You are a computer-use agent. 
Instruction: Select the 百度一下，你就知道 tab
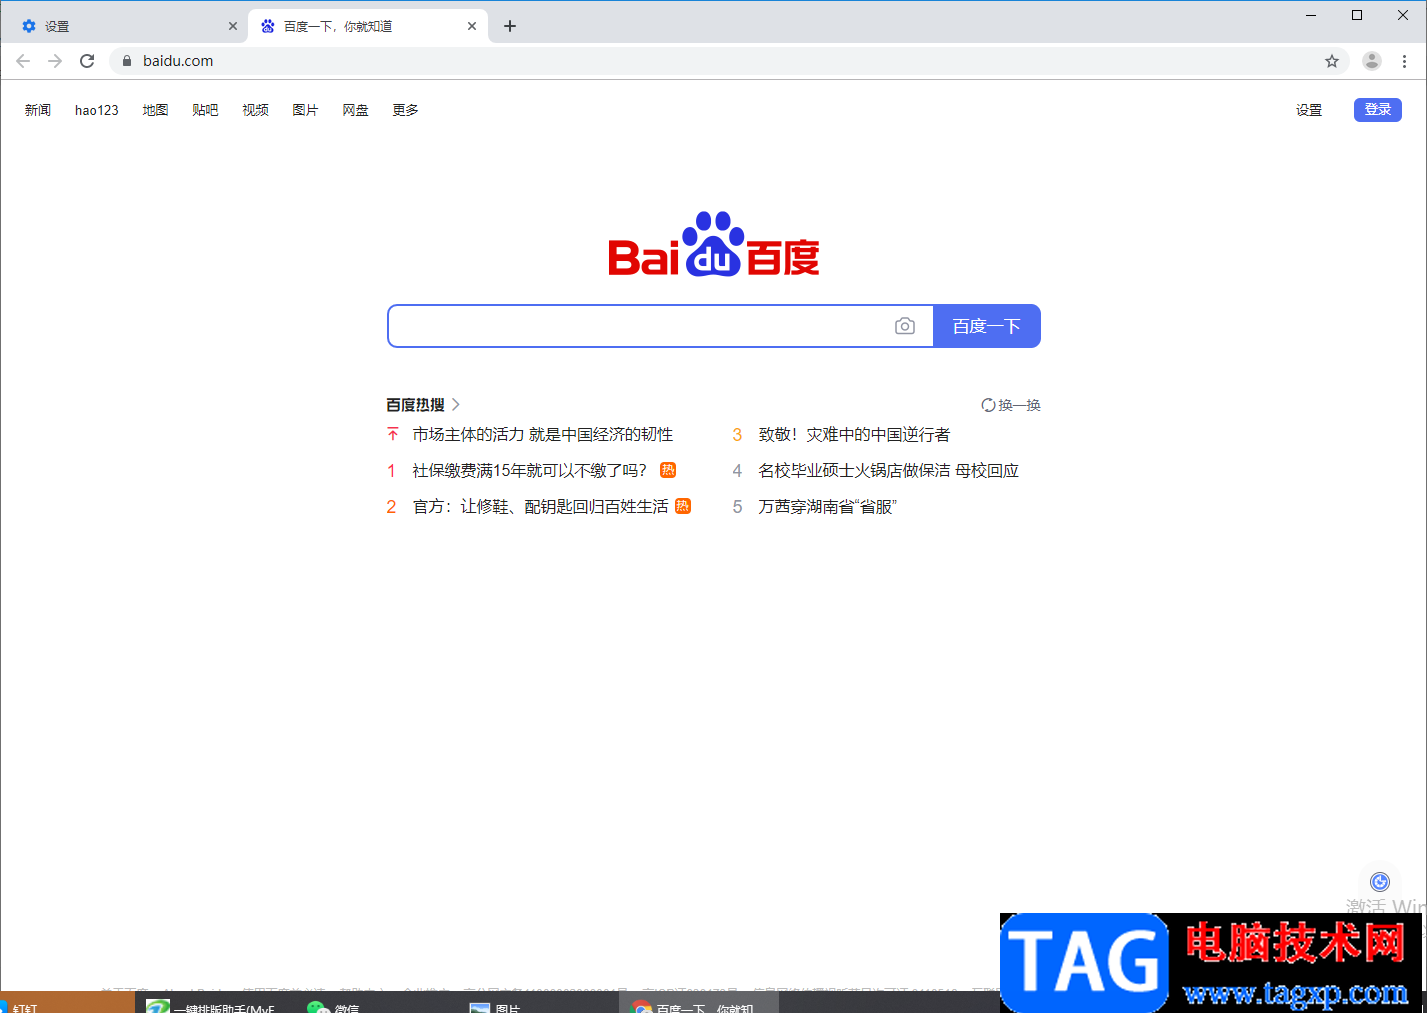368,26
